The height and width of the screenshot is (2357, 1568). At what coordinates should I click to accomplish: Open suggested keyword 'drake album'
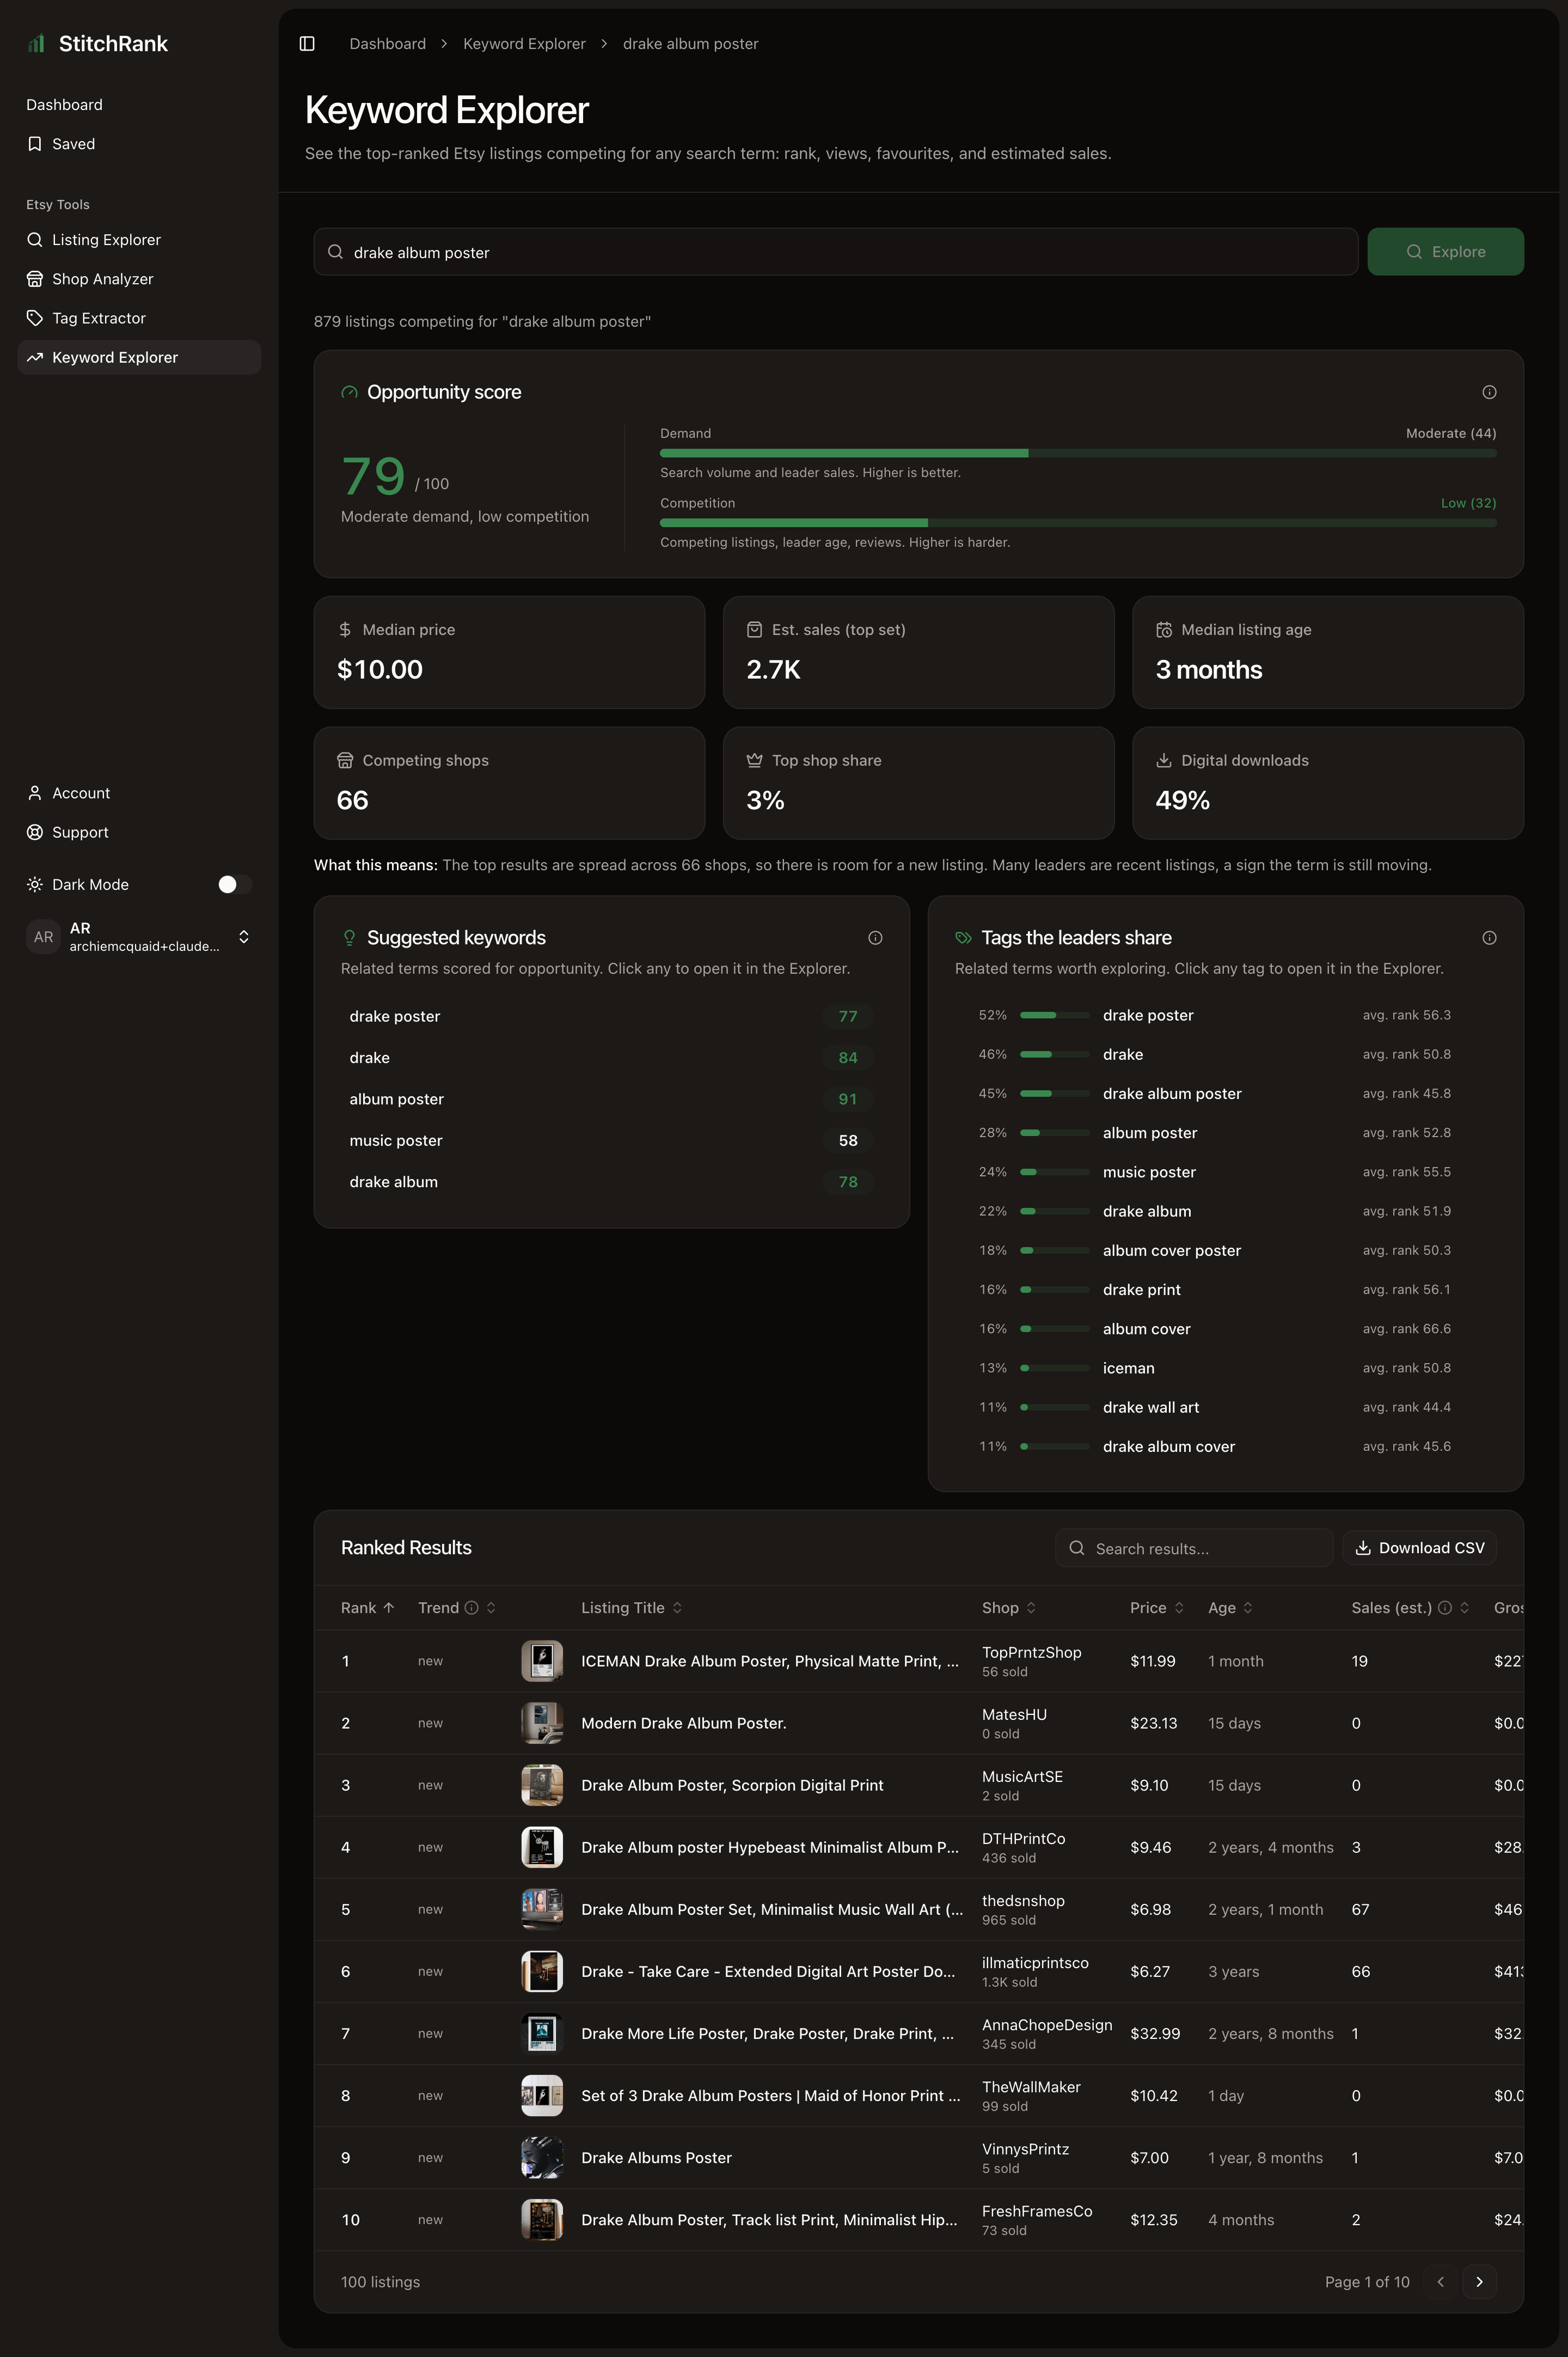click(611, 1182)
